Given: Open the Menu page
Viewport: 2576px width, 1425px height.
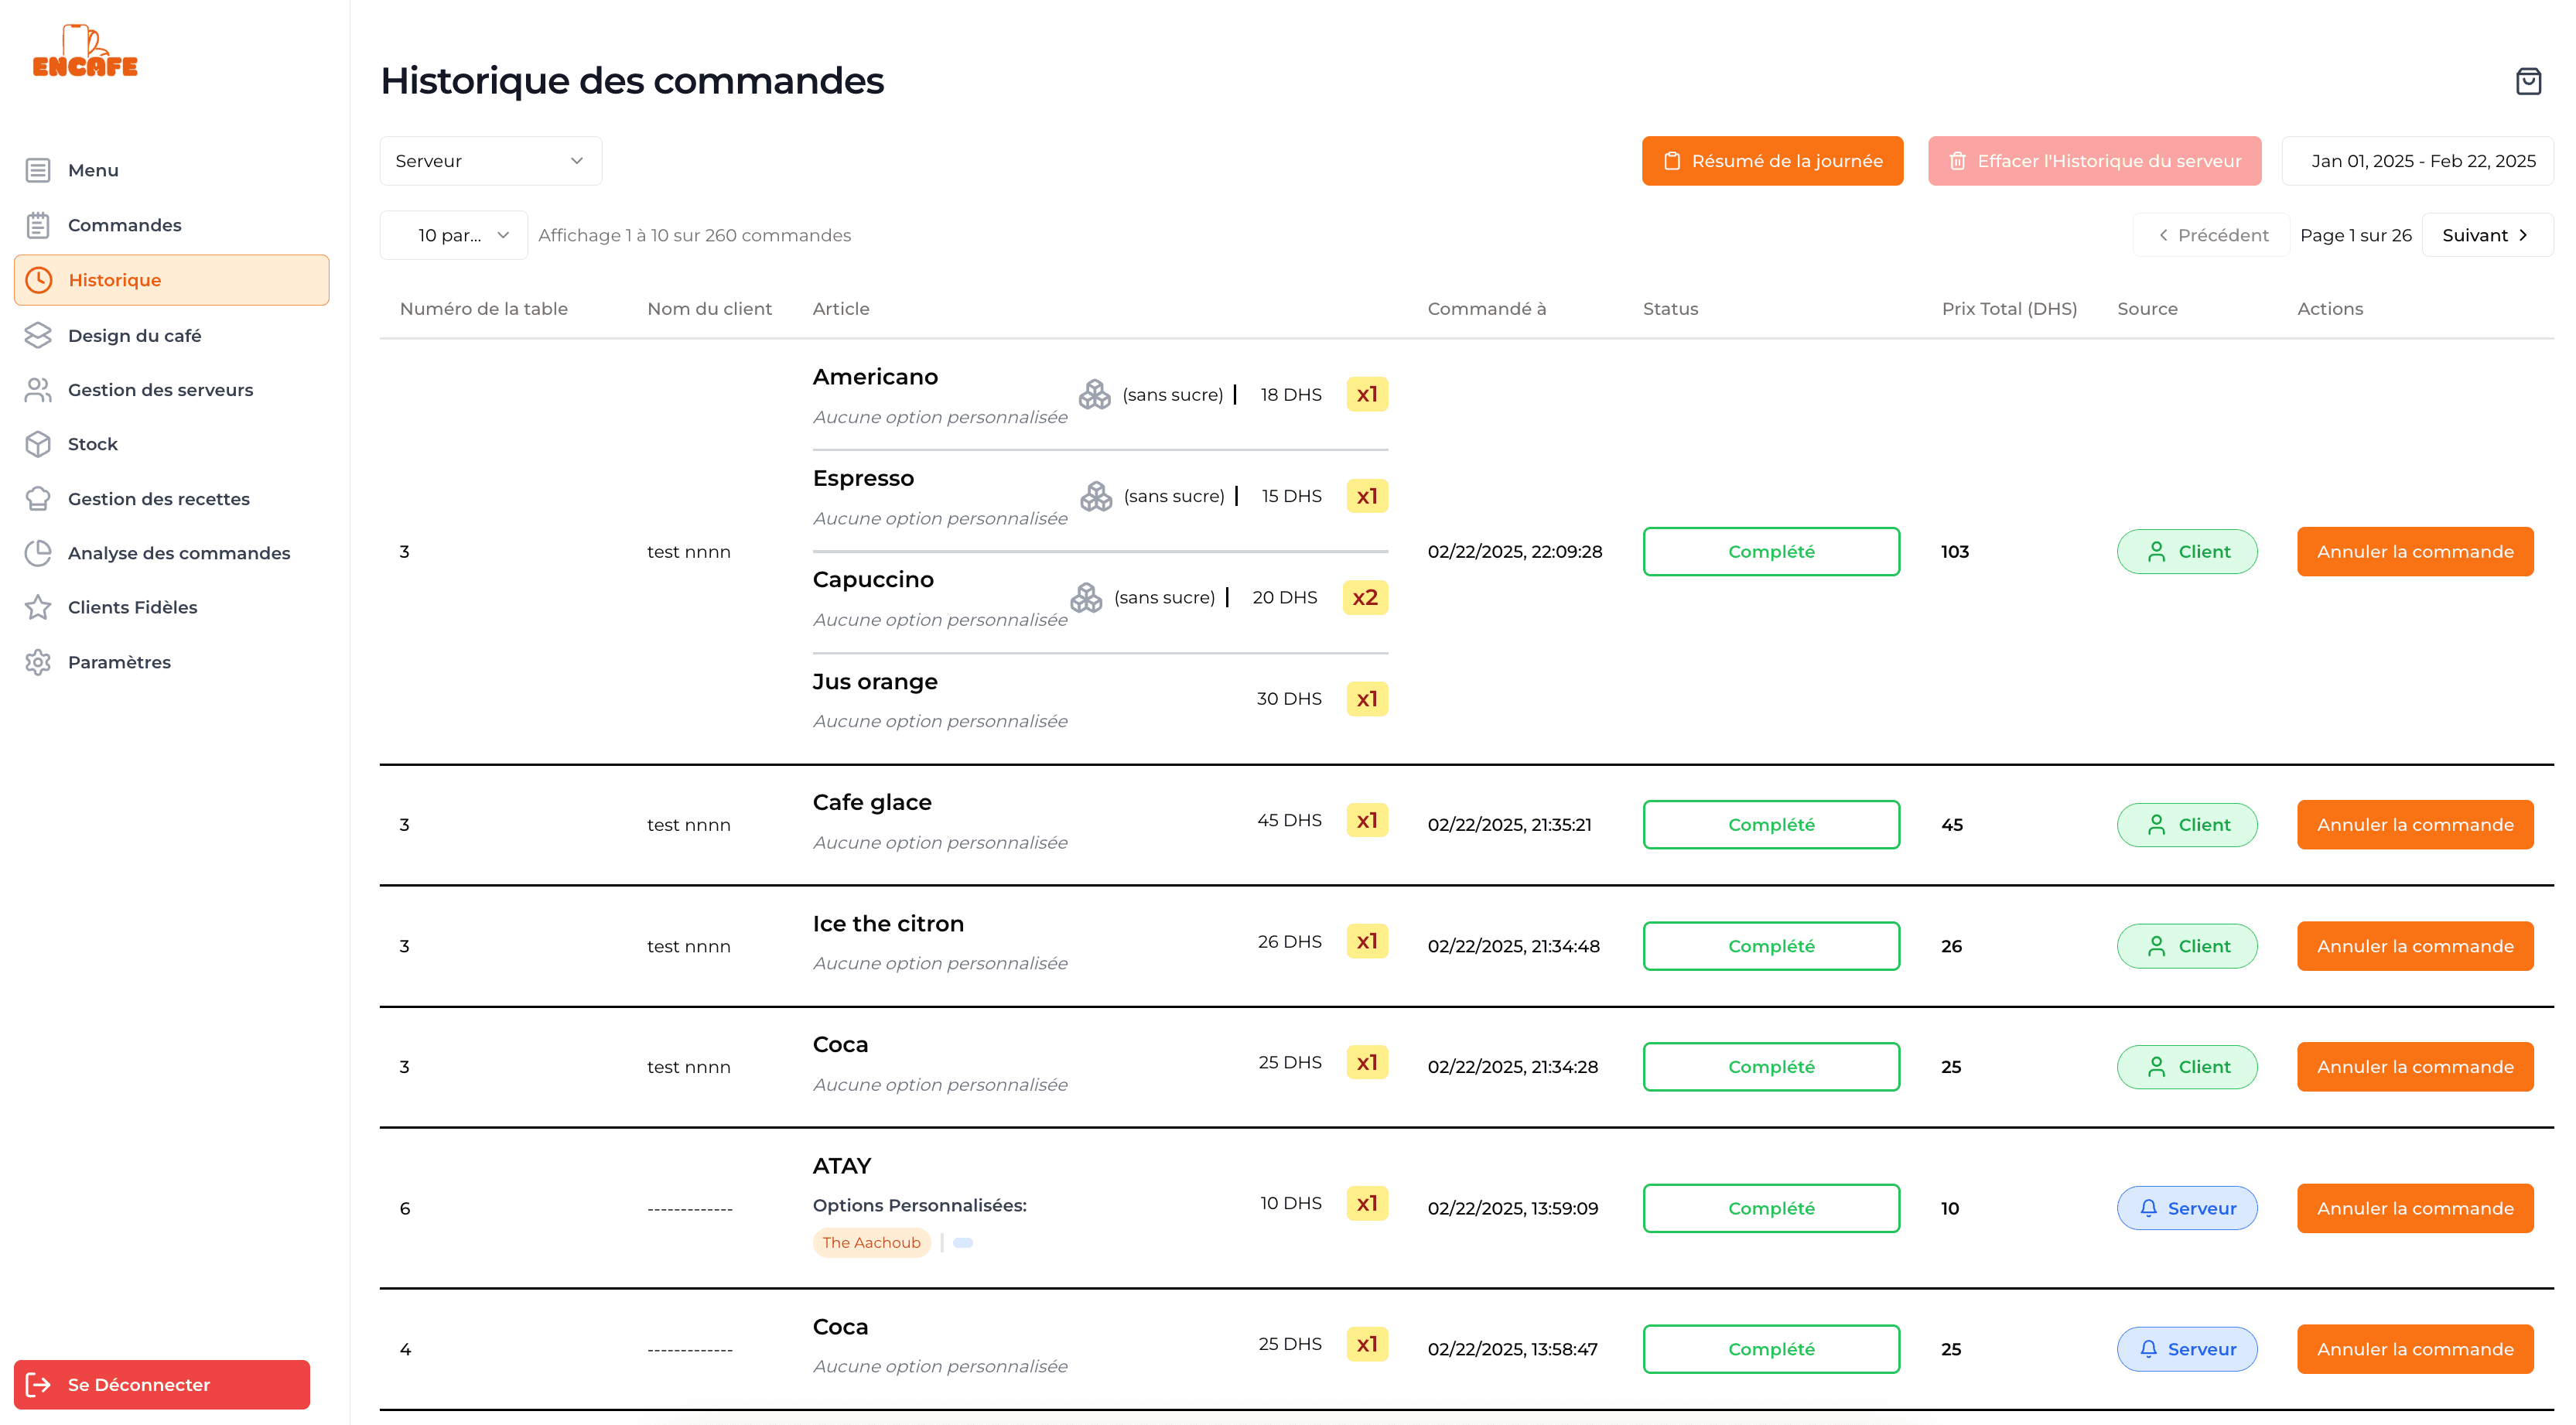Looking at the screenshot, I should (93, 170).
